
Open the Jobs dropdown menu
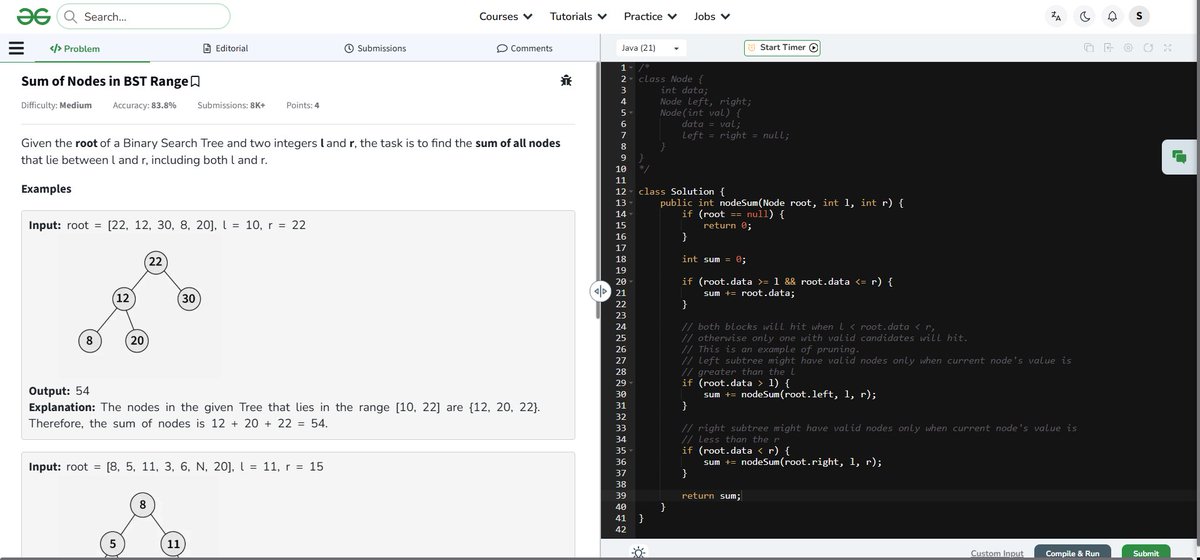coord(712,16)
